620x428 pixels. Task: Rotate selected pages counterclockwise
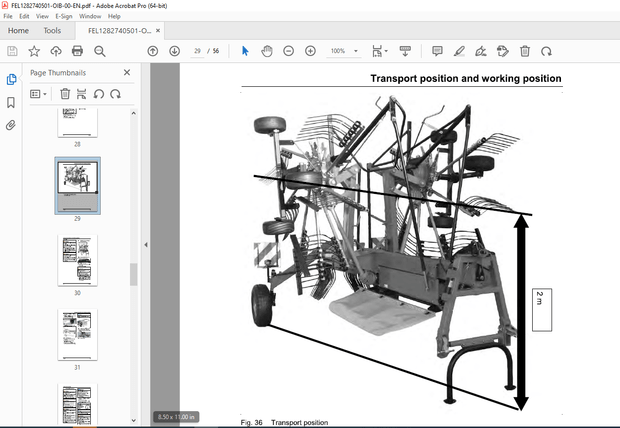(98, 94)
